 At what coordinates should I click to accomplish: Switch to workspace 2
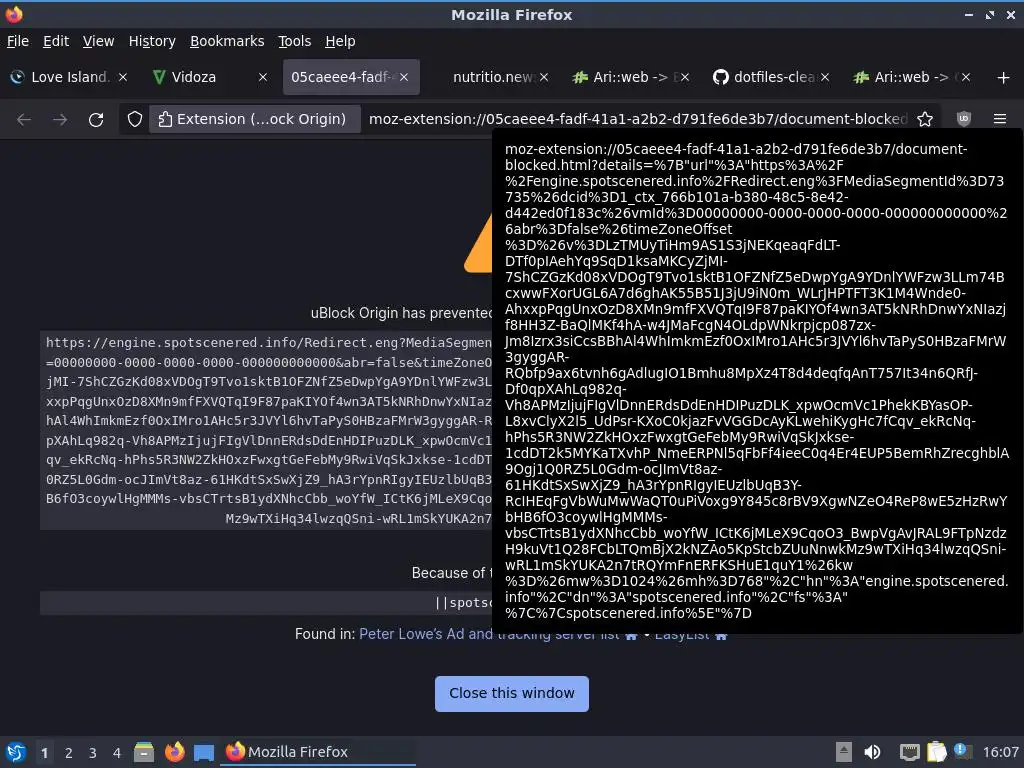[x=69, y=753]
